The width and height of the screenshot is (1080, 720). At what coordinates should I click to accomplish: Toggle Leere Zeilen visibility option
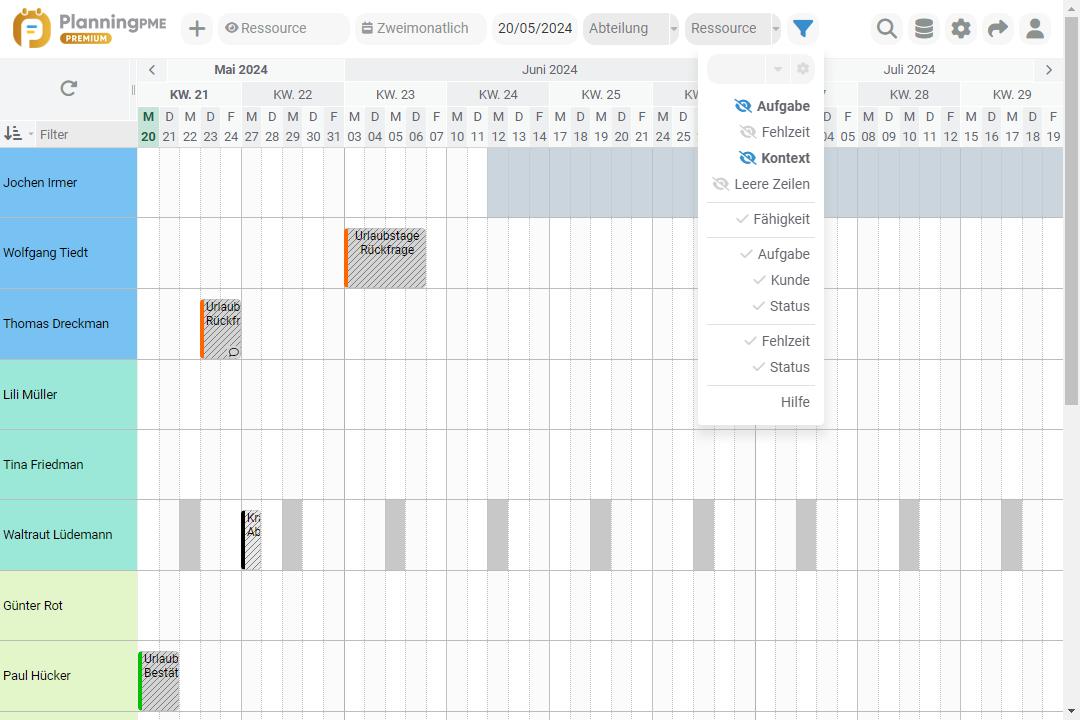click(x=761, y=184)
